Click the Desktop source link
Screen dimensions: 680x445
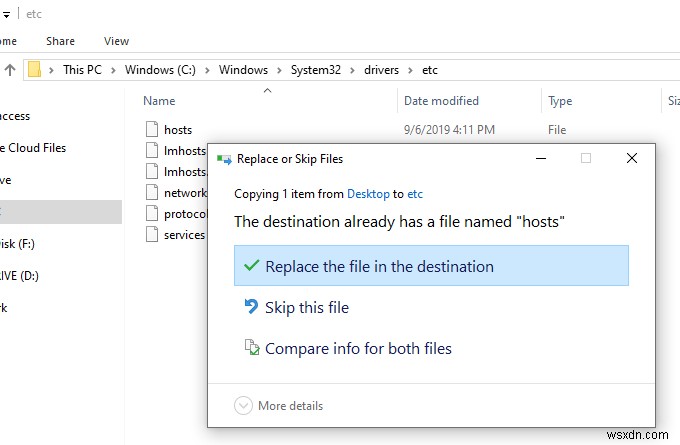[x=368, y=194]
